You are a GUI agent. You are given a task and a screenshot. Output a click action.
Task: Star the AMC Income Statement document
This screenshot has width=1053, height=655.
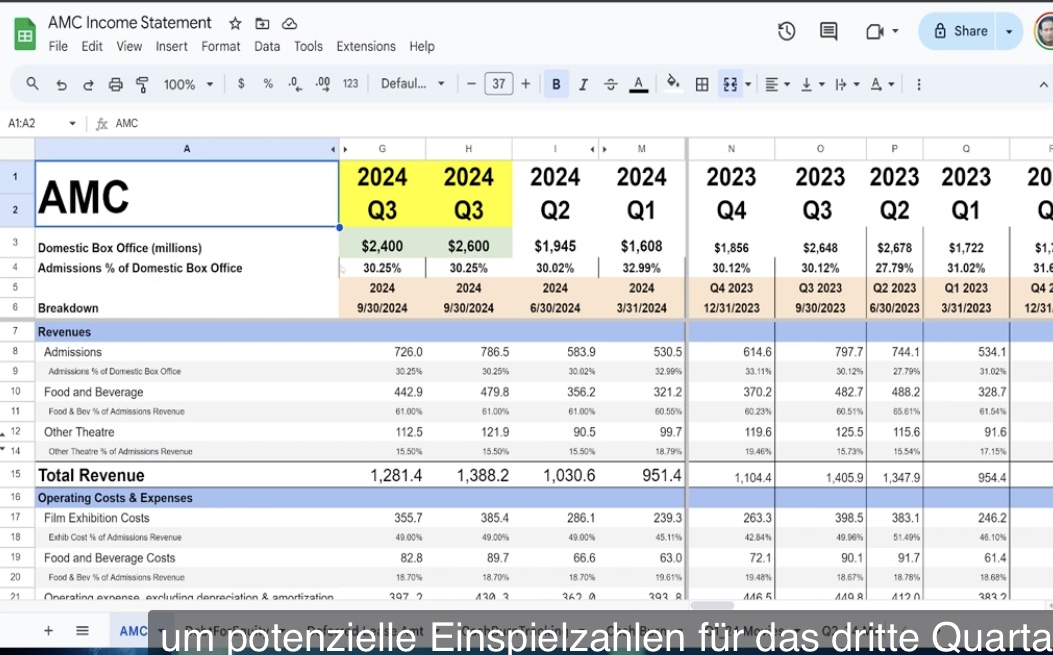(235, 24)
